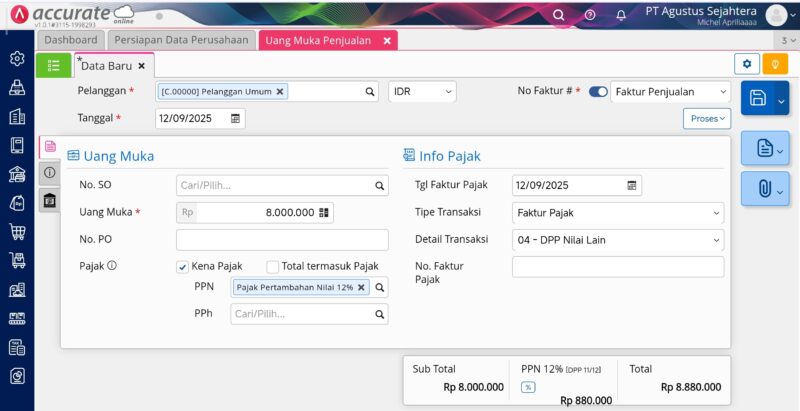Open the Tipe Transaksi dropdown
The image size is (800, 411).
(617, 212)
